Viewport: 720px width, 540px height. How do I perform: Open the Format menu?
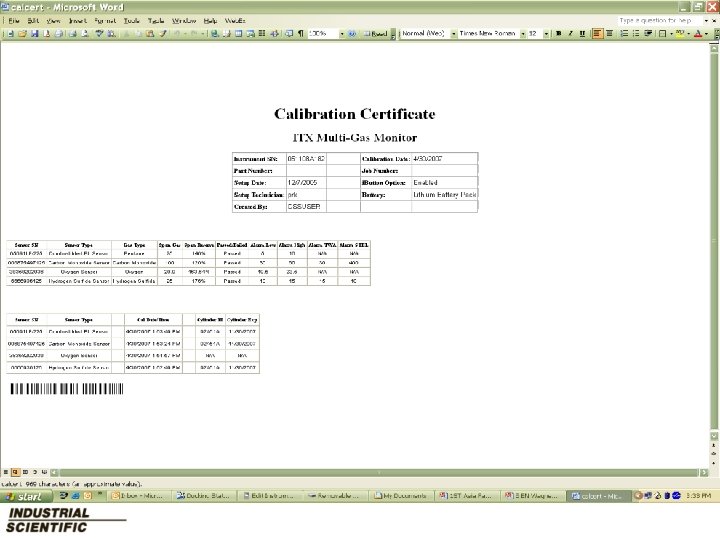pyautogui.click(x=105, y=21)
